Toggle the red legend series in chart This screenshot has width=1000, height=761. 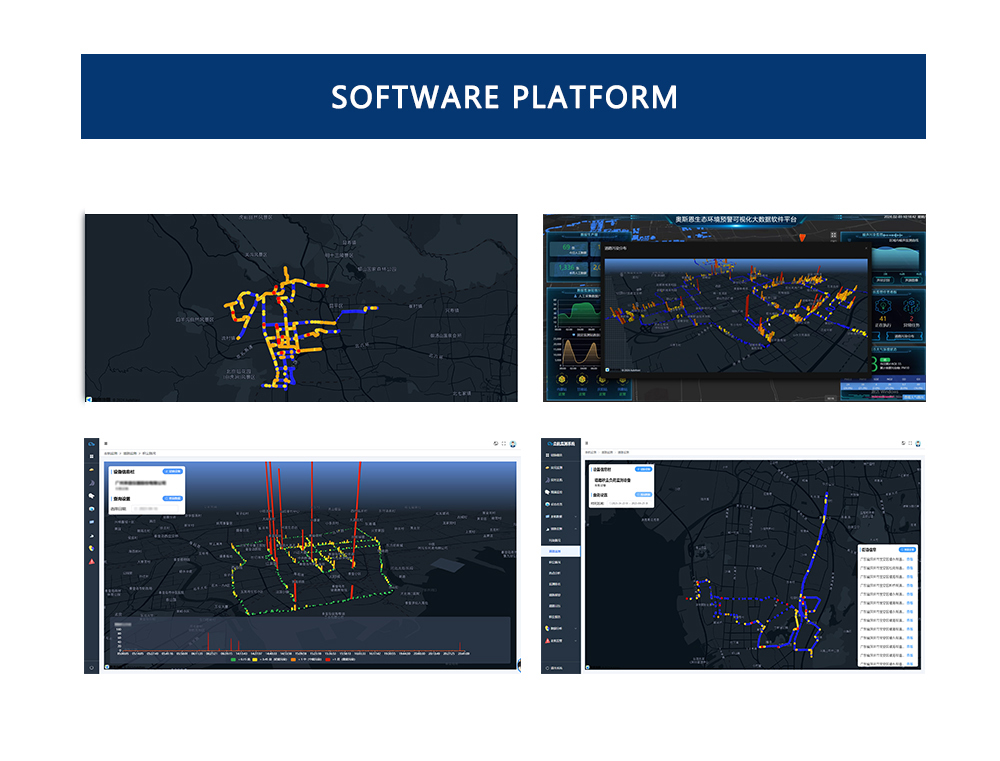[329, 660]
